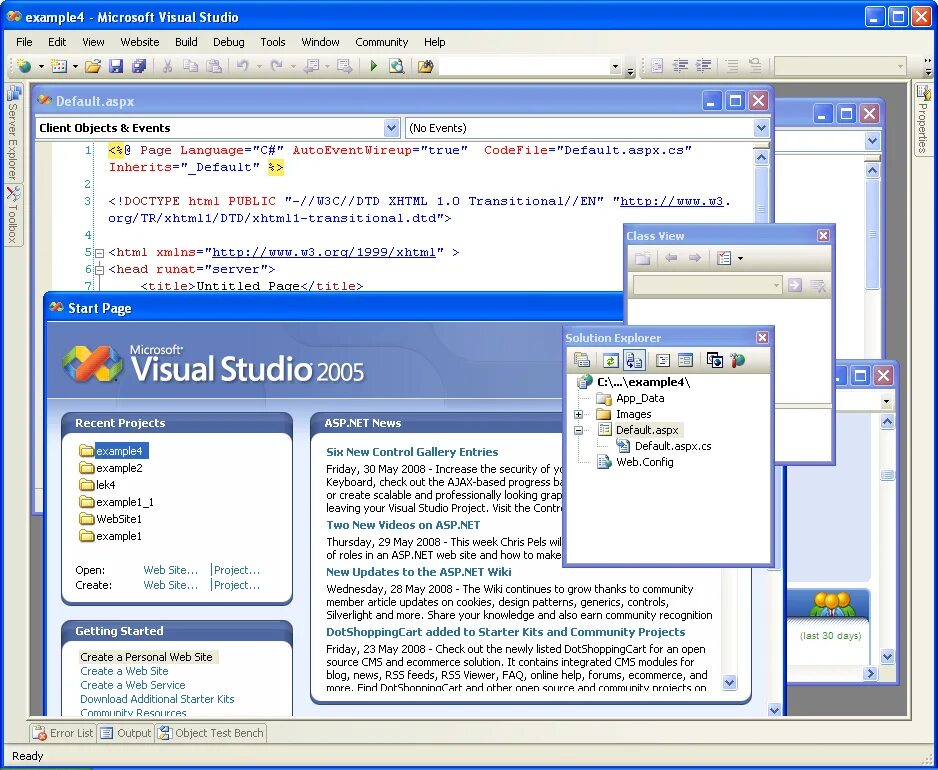Viewport: 938px width, 770px height.
Task: Open Add New Item dropdown arrow
Action: (75, 66)
